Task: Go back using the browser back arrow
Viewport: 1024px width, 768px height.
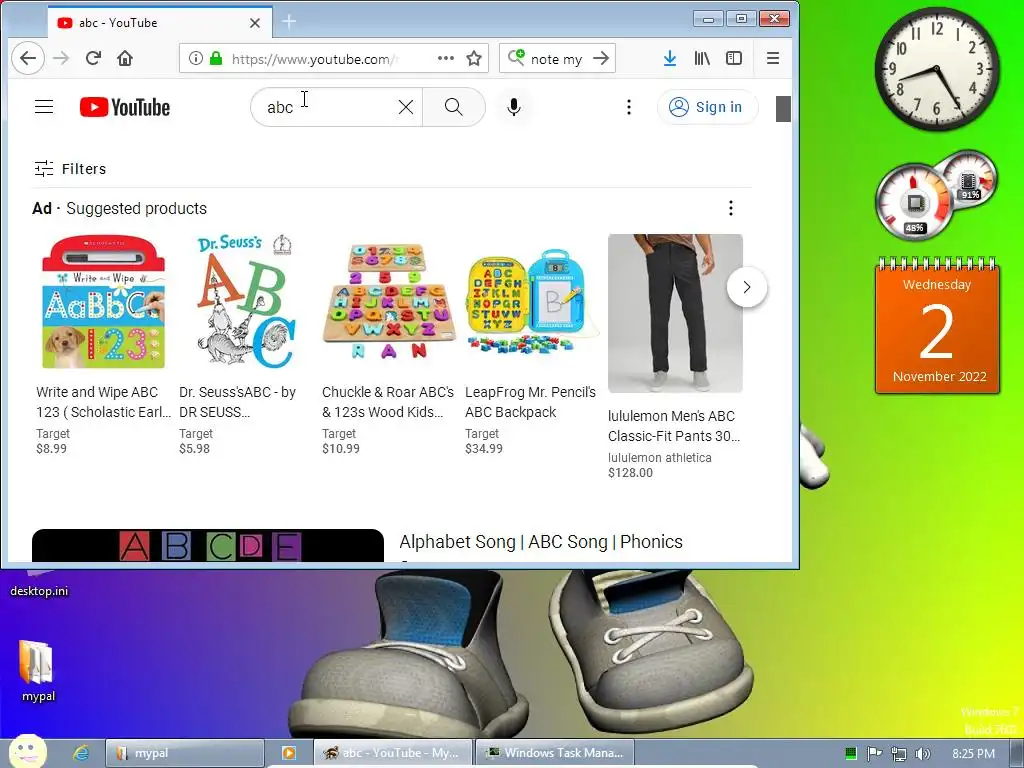Action: click(27, 58)
